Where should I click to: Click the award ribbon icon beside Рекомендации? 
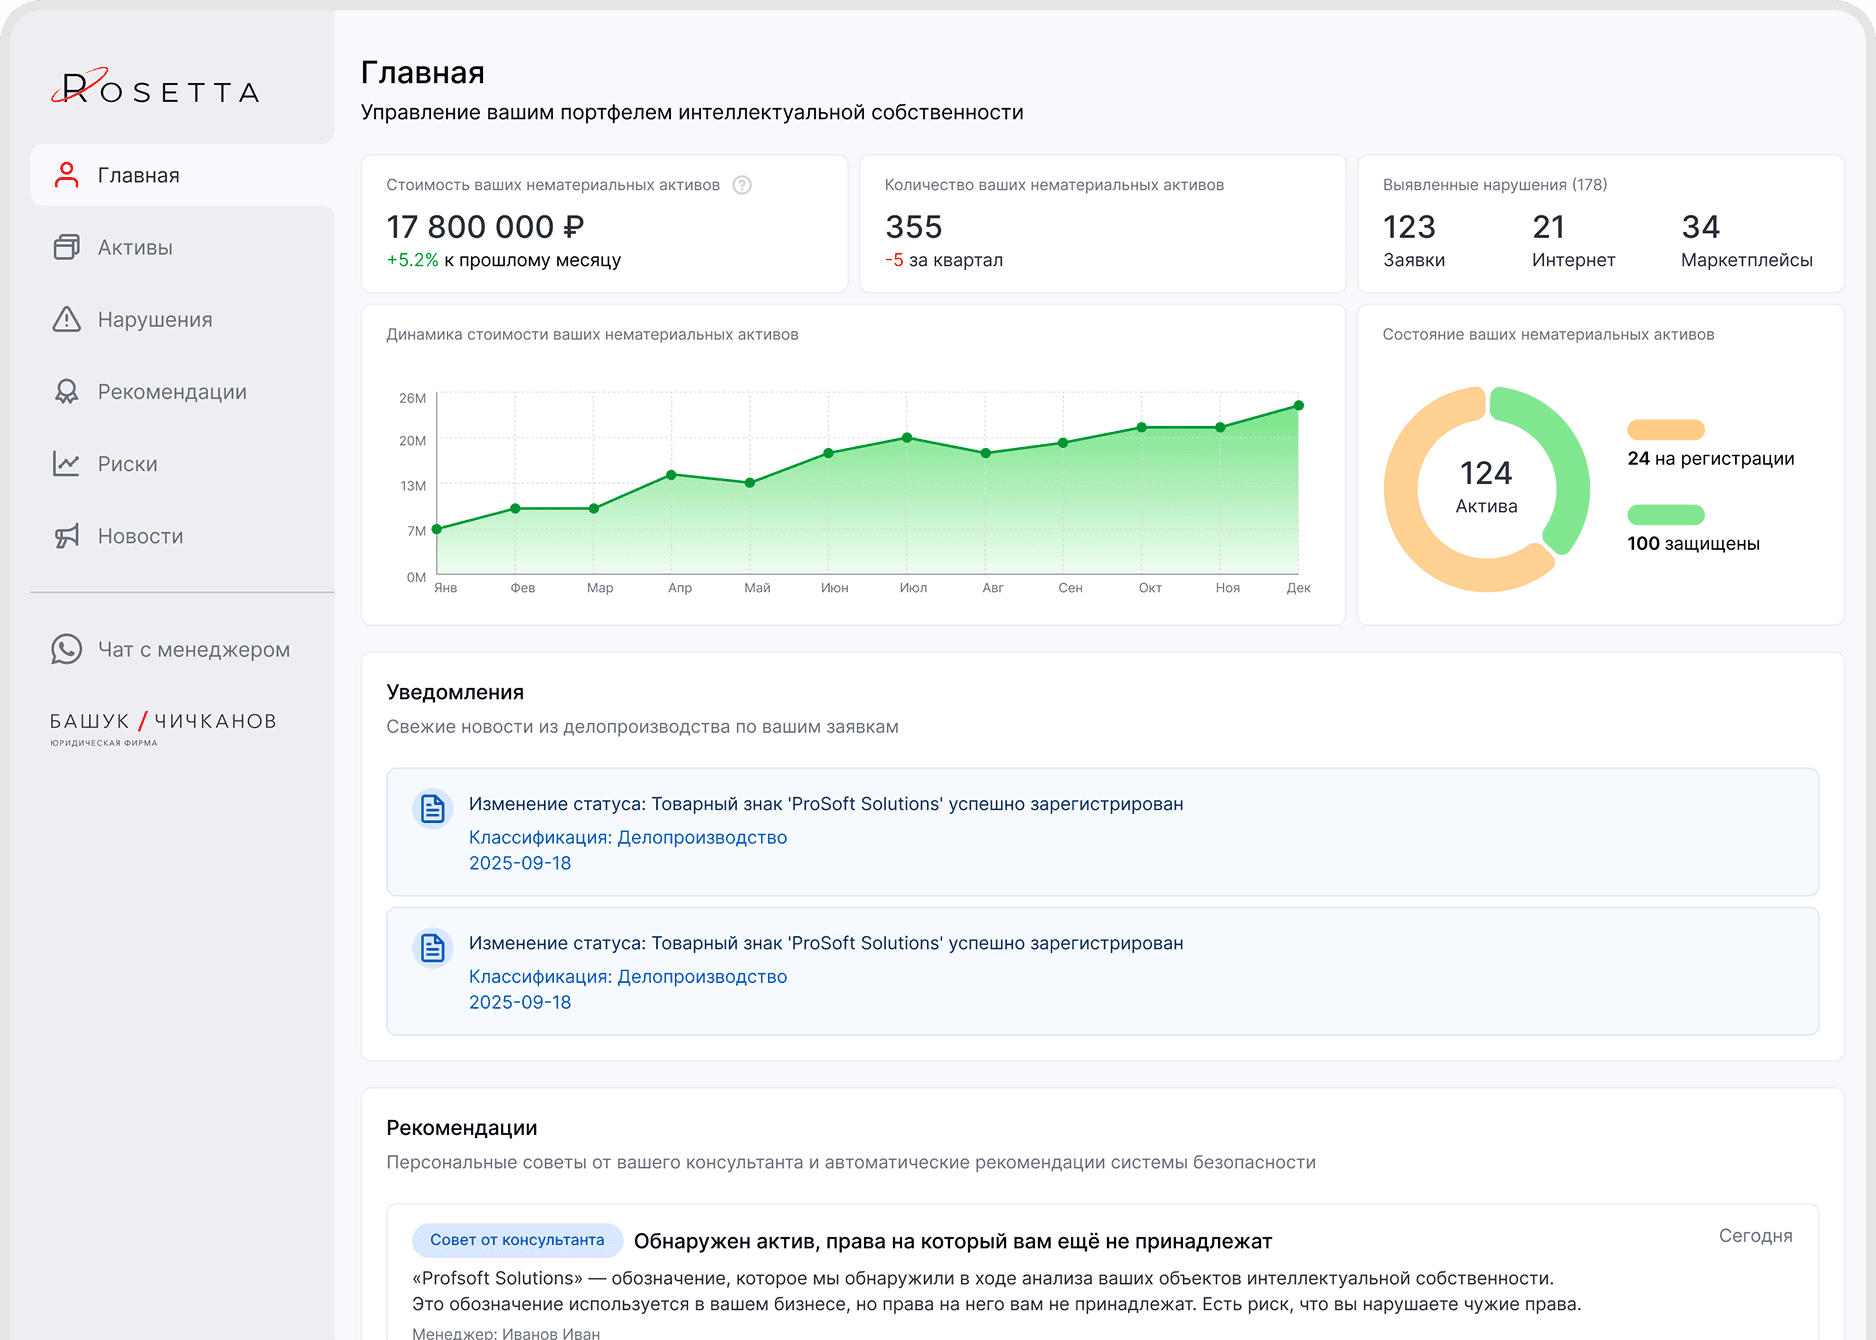pos(67,391)
